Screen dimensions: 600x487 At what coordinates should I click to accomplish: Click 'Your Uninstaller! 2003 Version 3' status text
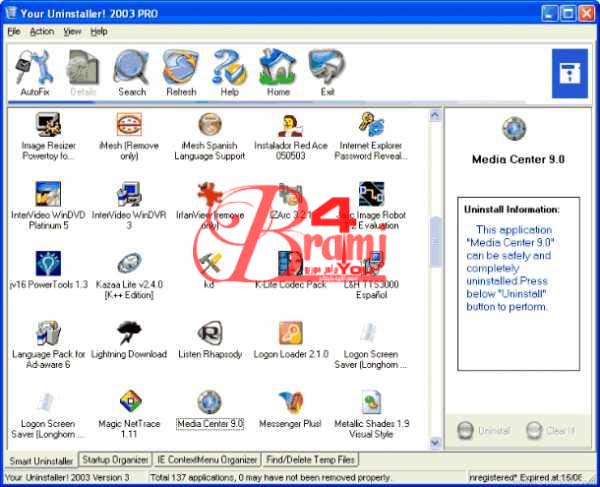[67, 477]
